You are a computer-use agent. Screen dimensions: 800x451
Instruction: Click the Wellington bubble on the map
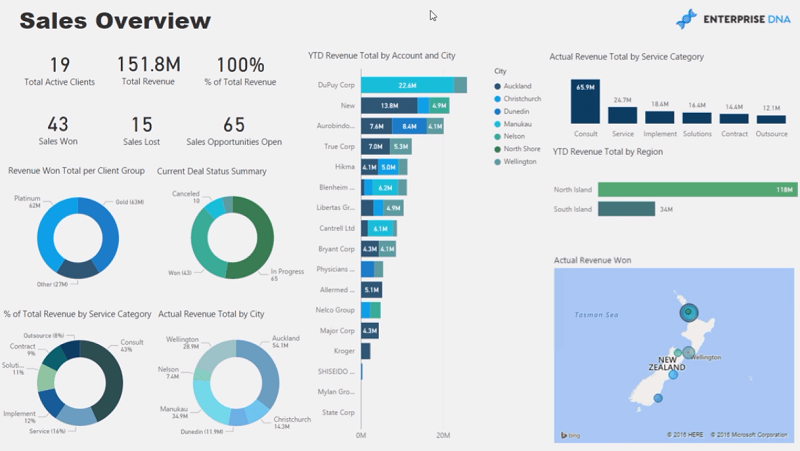pos(689,352)
